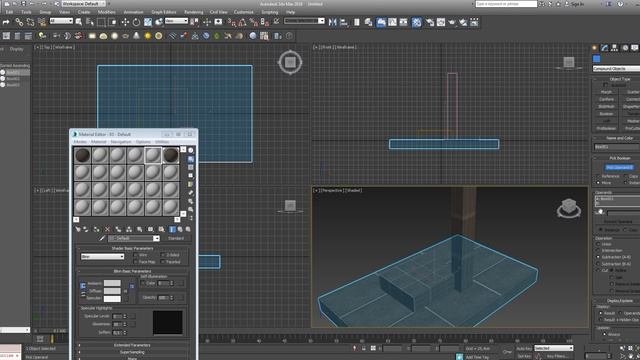Open the selection filter All dropdown

pyautogui.click(x=61, y=21)
